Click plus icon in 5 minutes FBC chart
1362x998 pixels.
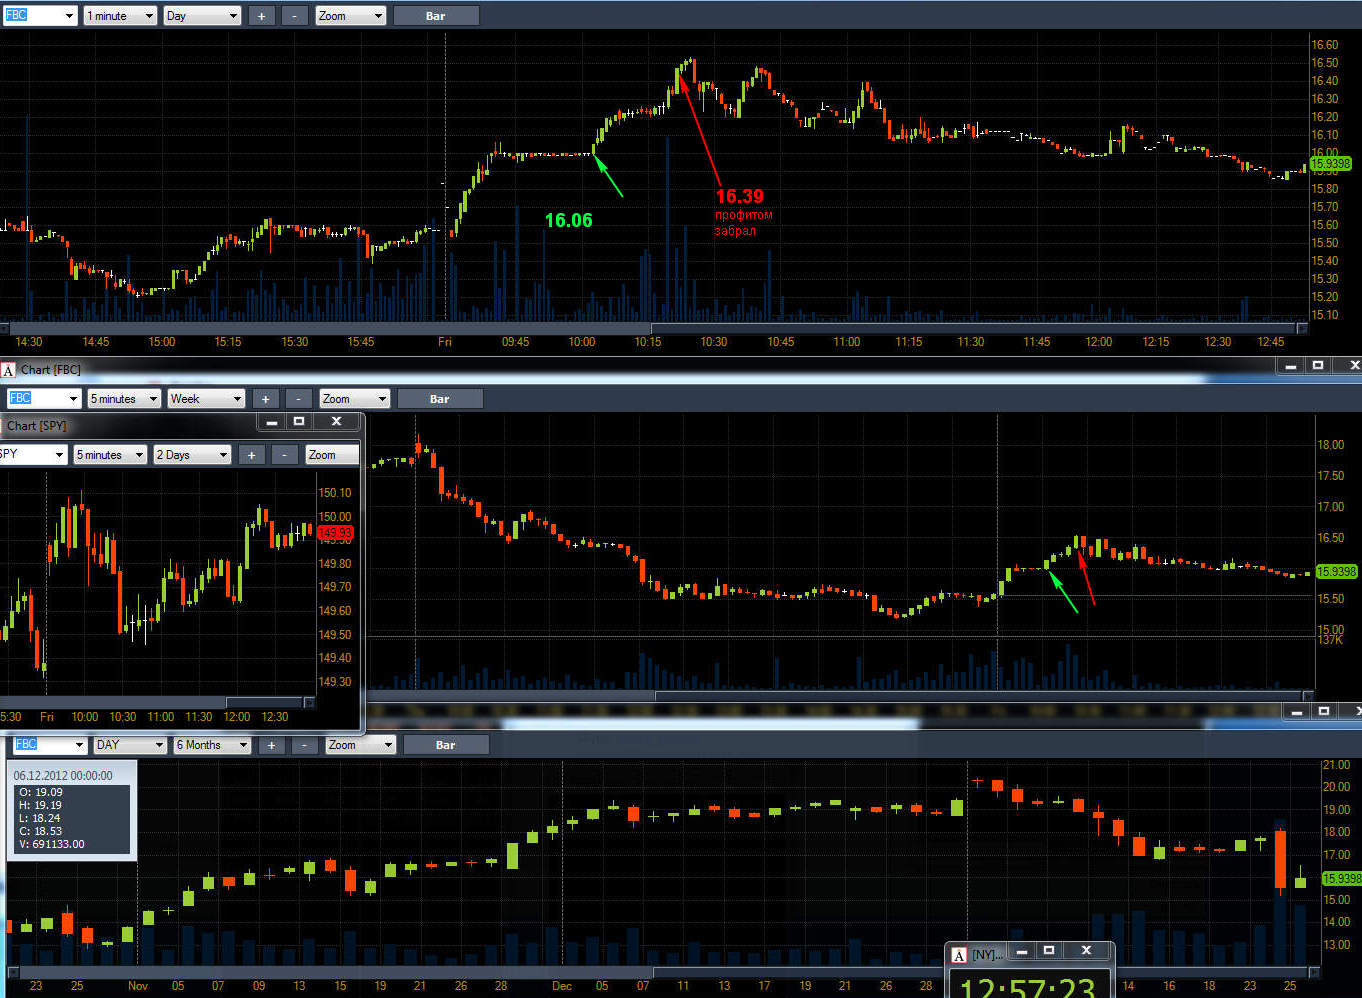click(265, 399)
